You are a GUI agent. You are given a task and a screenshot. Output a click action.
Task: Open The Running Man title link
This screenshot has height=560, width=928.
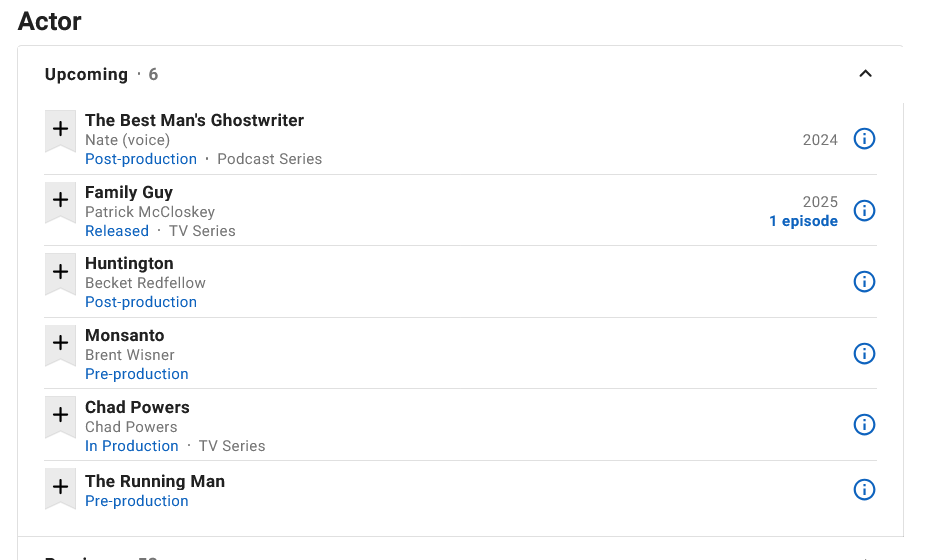point(155,481)
